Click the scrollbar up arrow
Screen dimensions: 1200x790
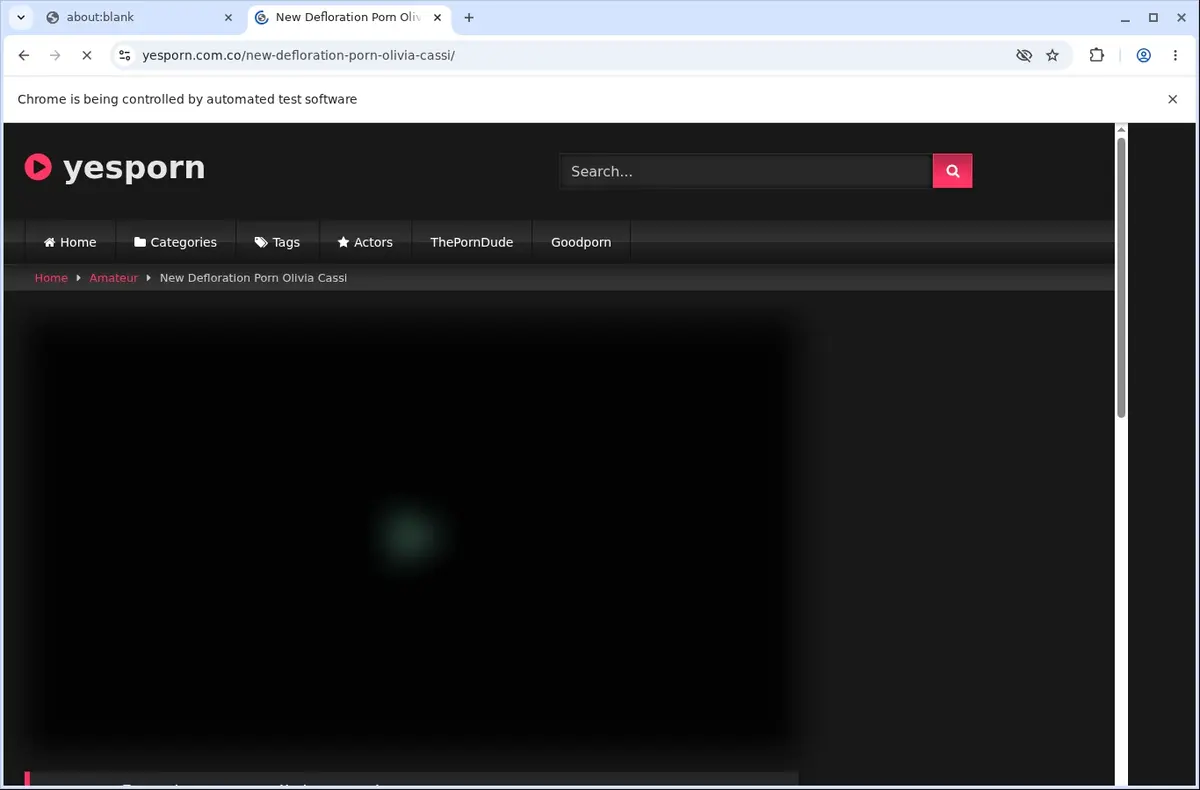coord(1121,129)
